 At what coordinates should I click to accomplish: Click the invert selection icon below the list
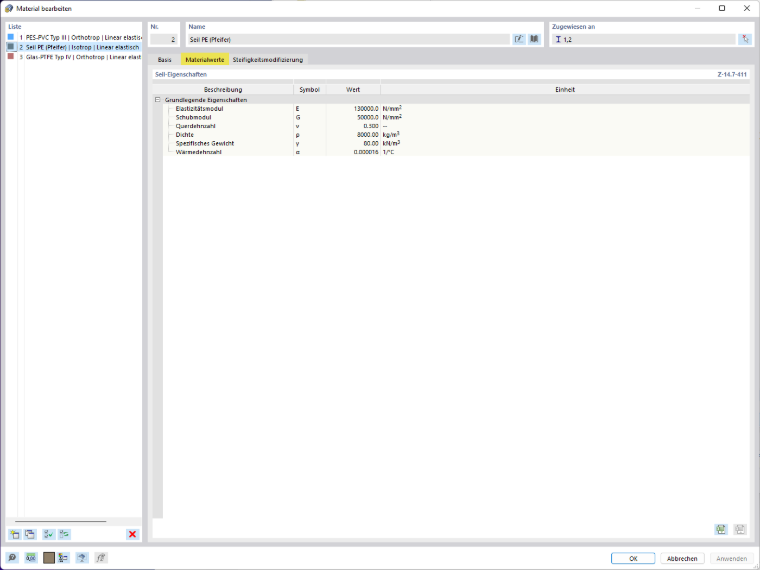point(64,534)
